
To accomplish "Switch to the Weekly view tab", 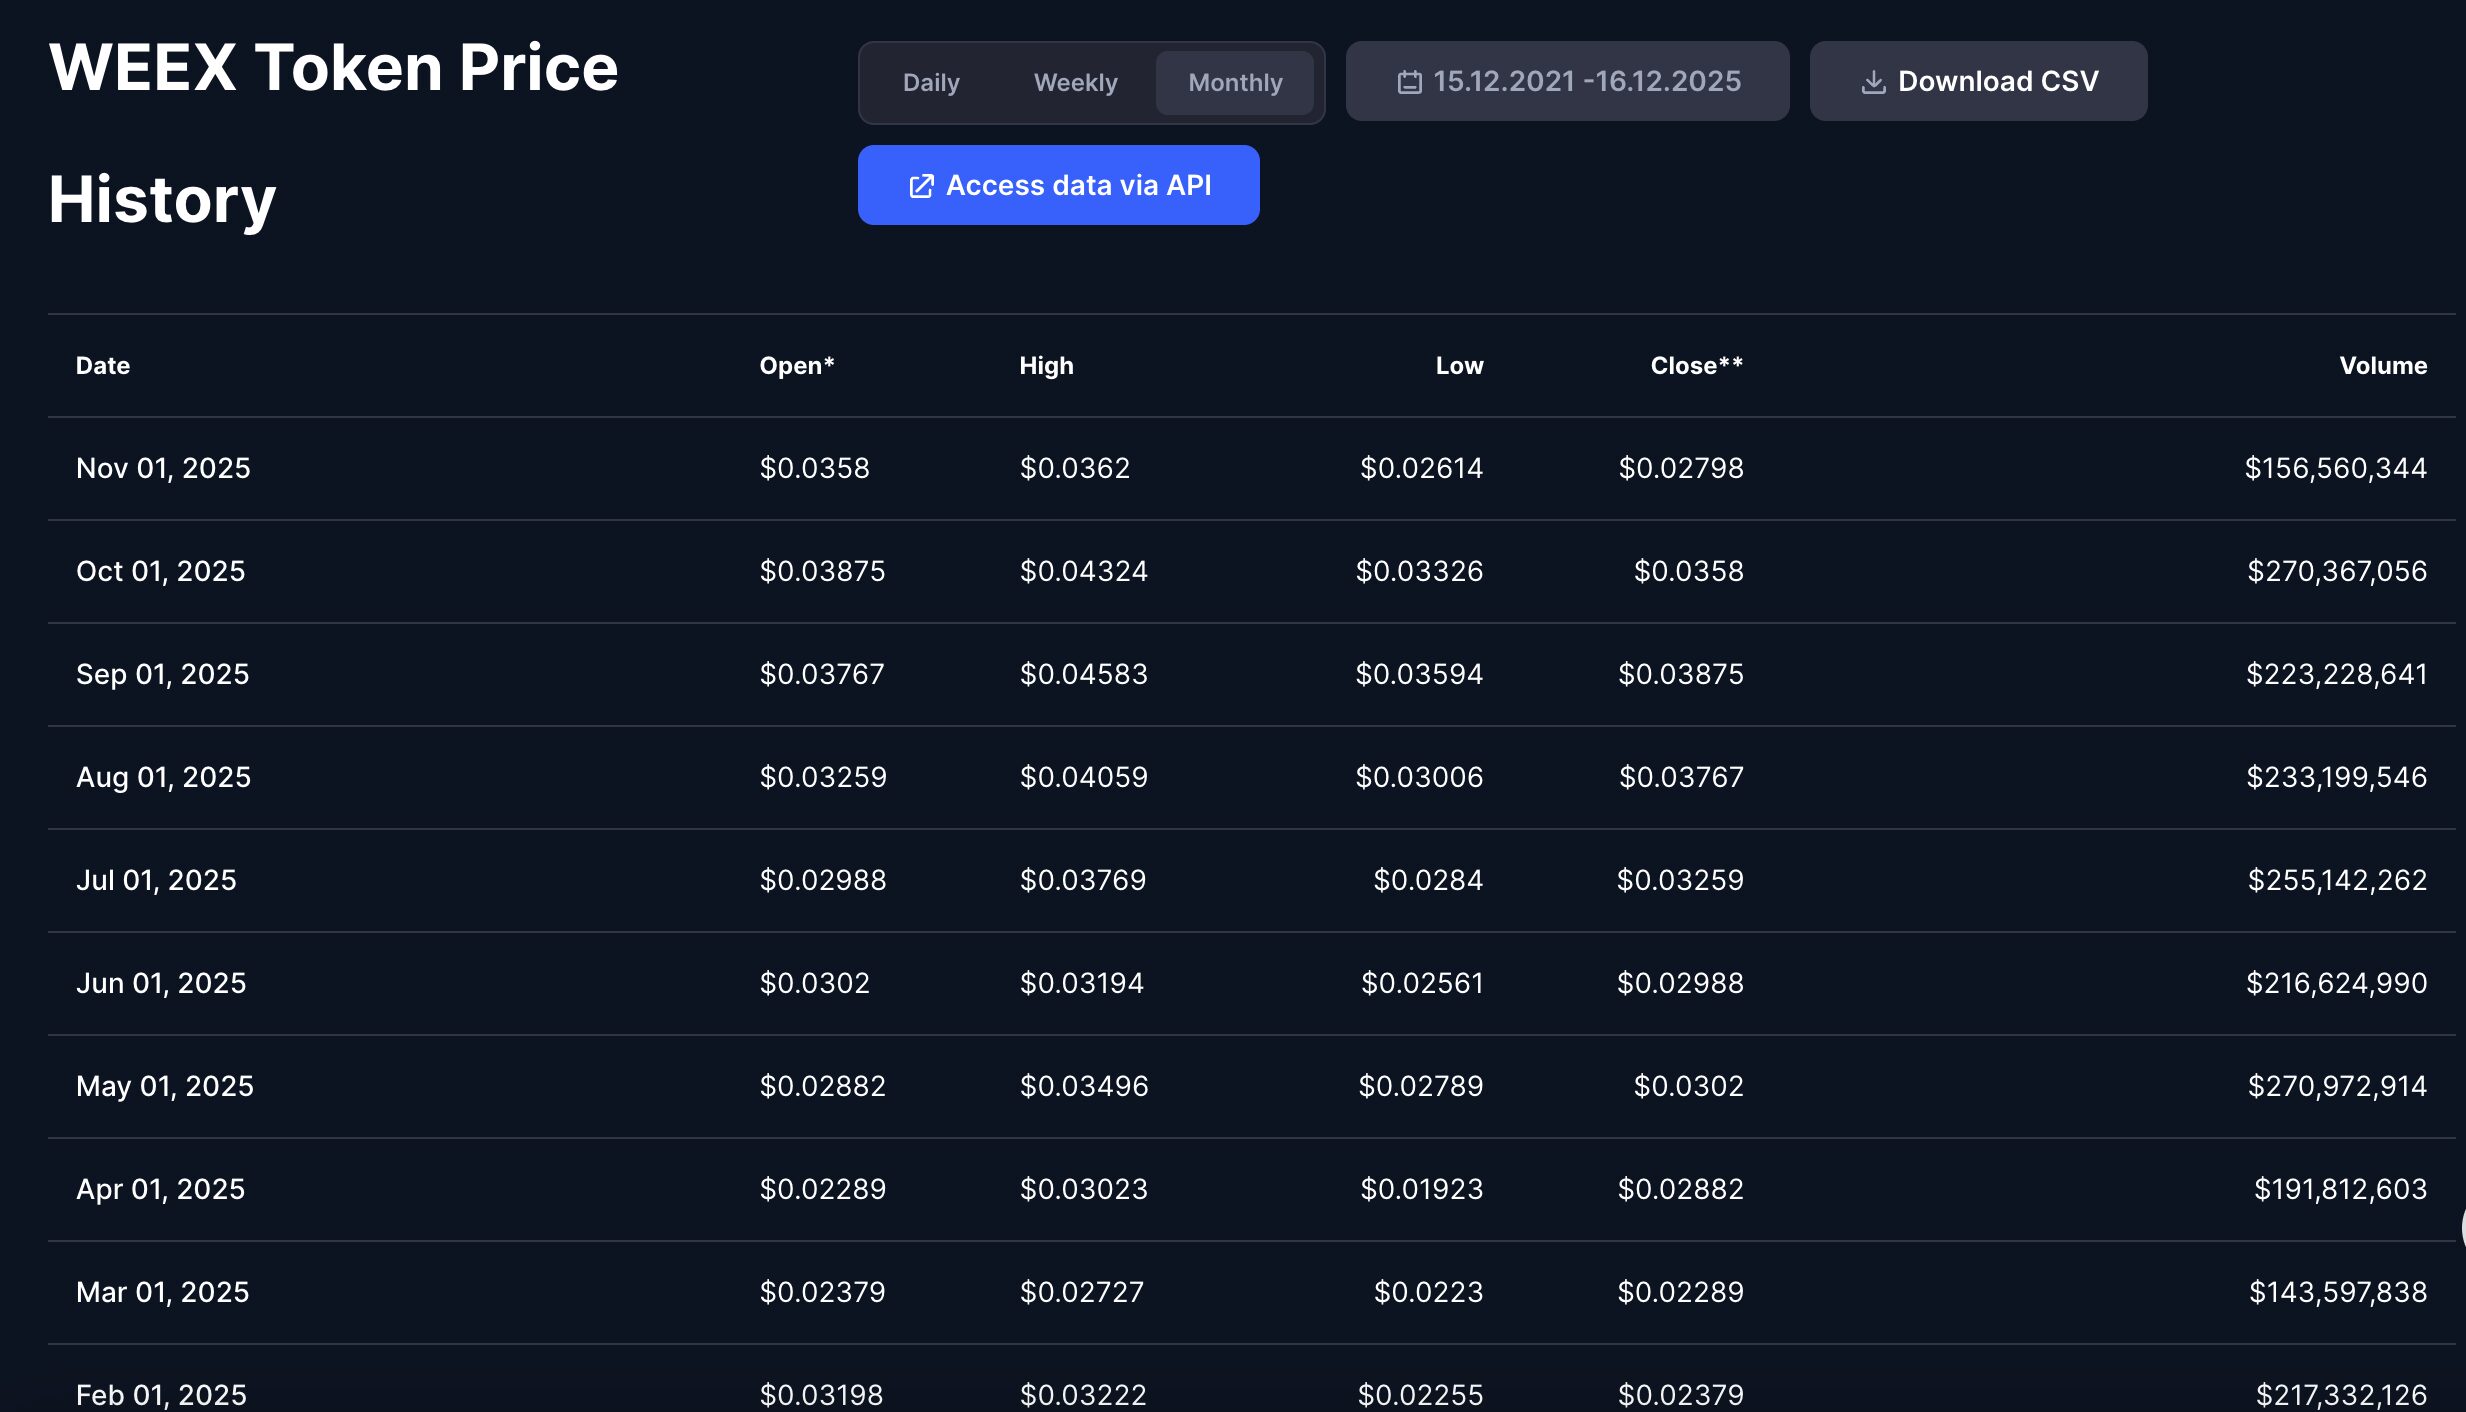I will [x=1075, y=82].
